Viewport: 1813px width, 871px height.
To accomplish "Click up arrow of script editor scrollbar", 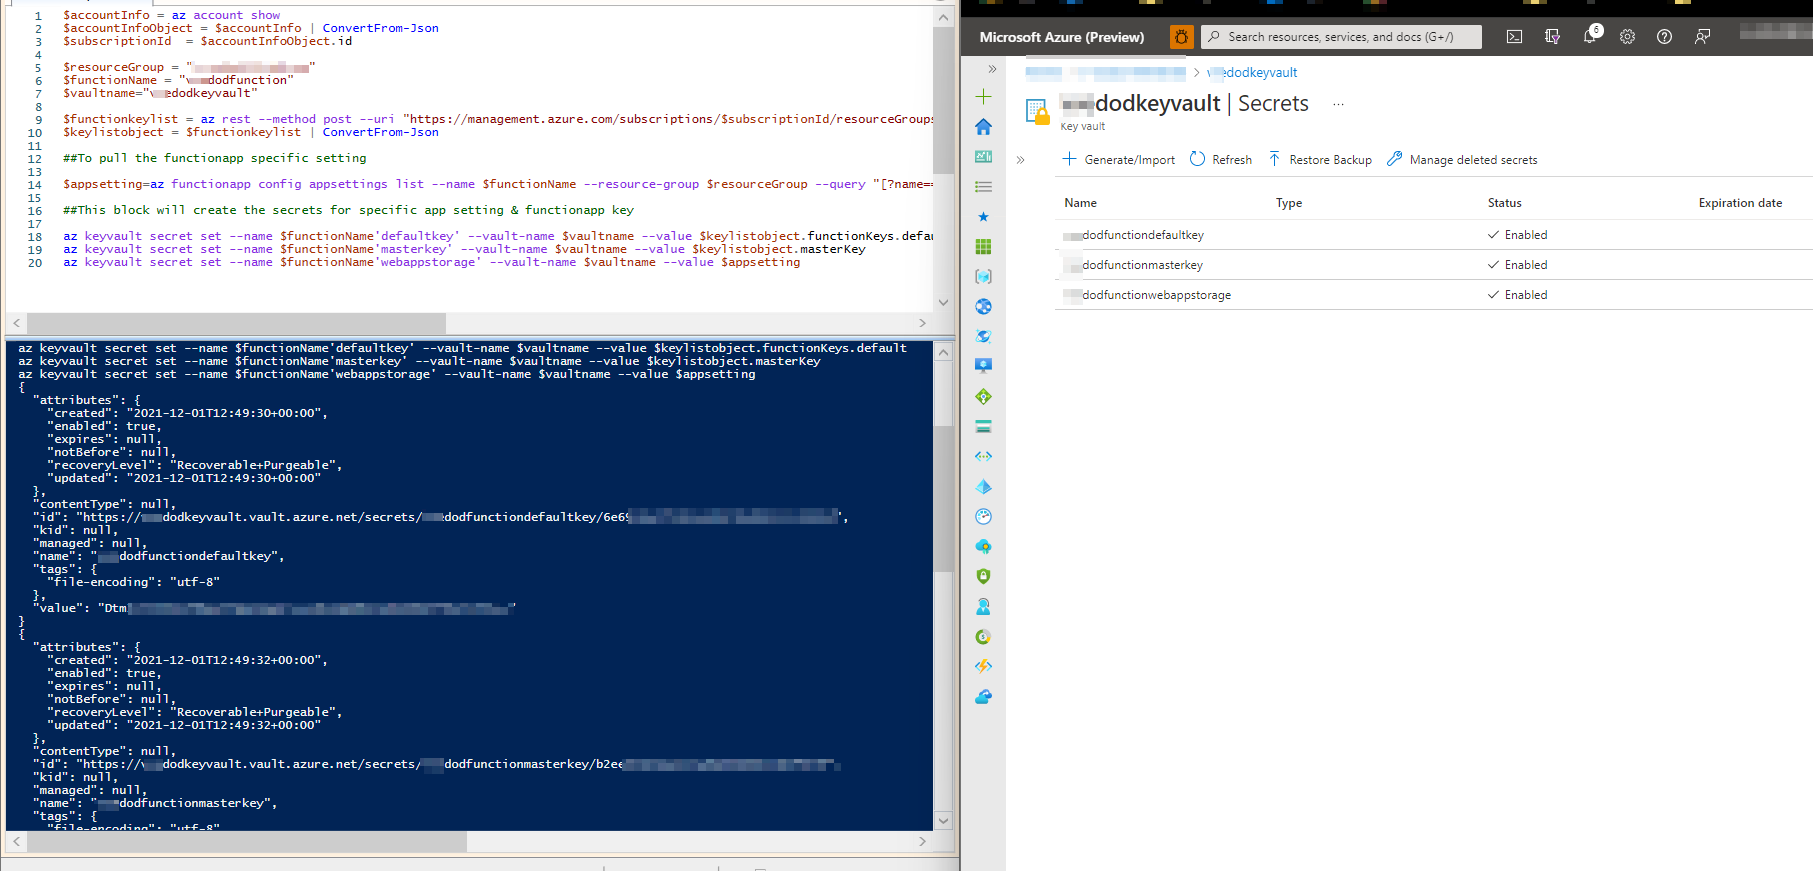I will pyautogui.click(x=943, y=17).
